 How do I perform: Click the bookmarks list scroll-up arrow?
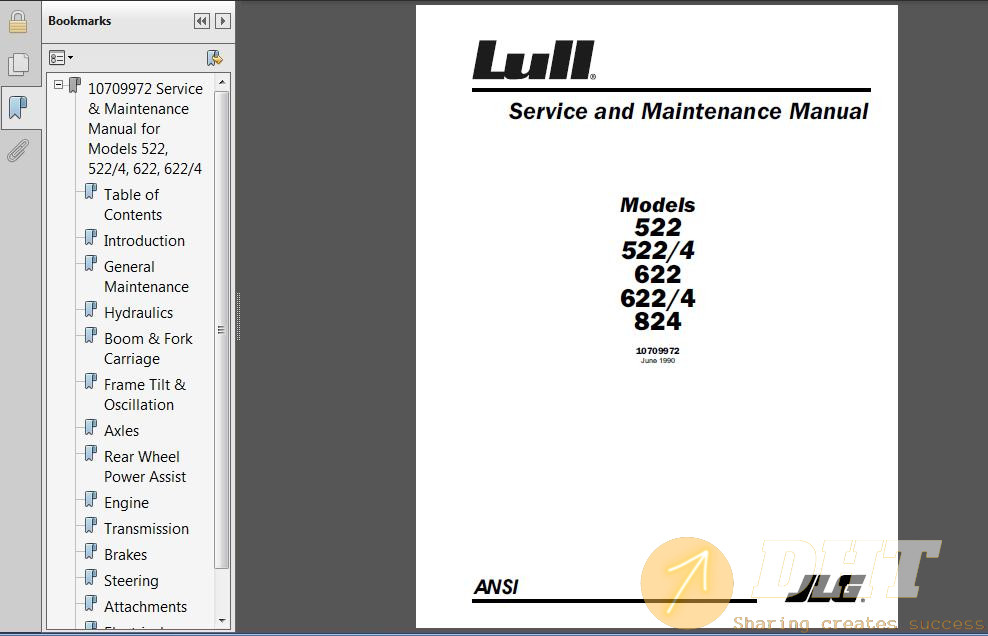tap(222, 83)
